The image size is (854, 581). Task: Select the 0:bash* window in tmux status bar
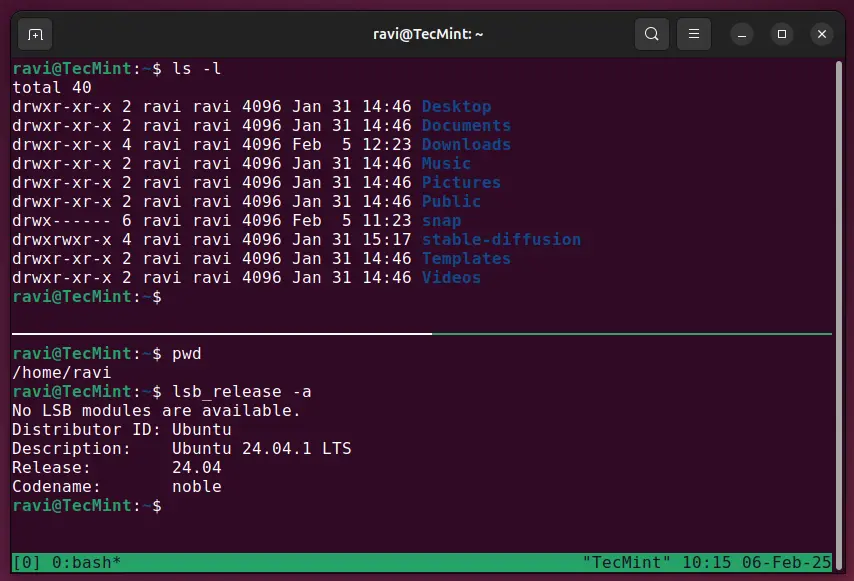point(86,562)
